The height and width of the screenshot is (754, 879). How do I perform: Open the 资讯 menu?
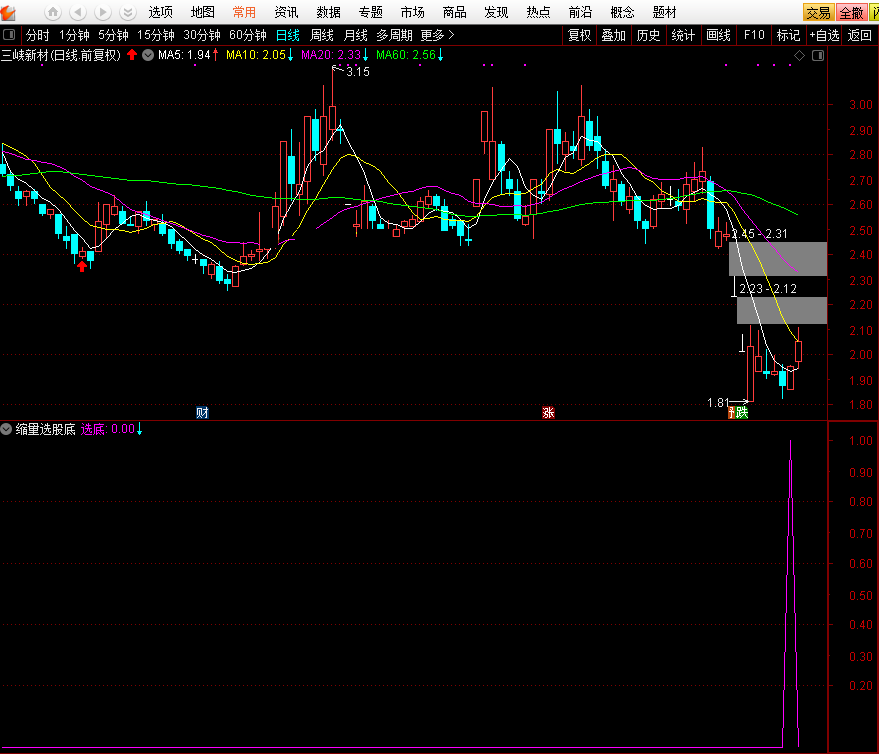(286, 12)
